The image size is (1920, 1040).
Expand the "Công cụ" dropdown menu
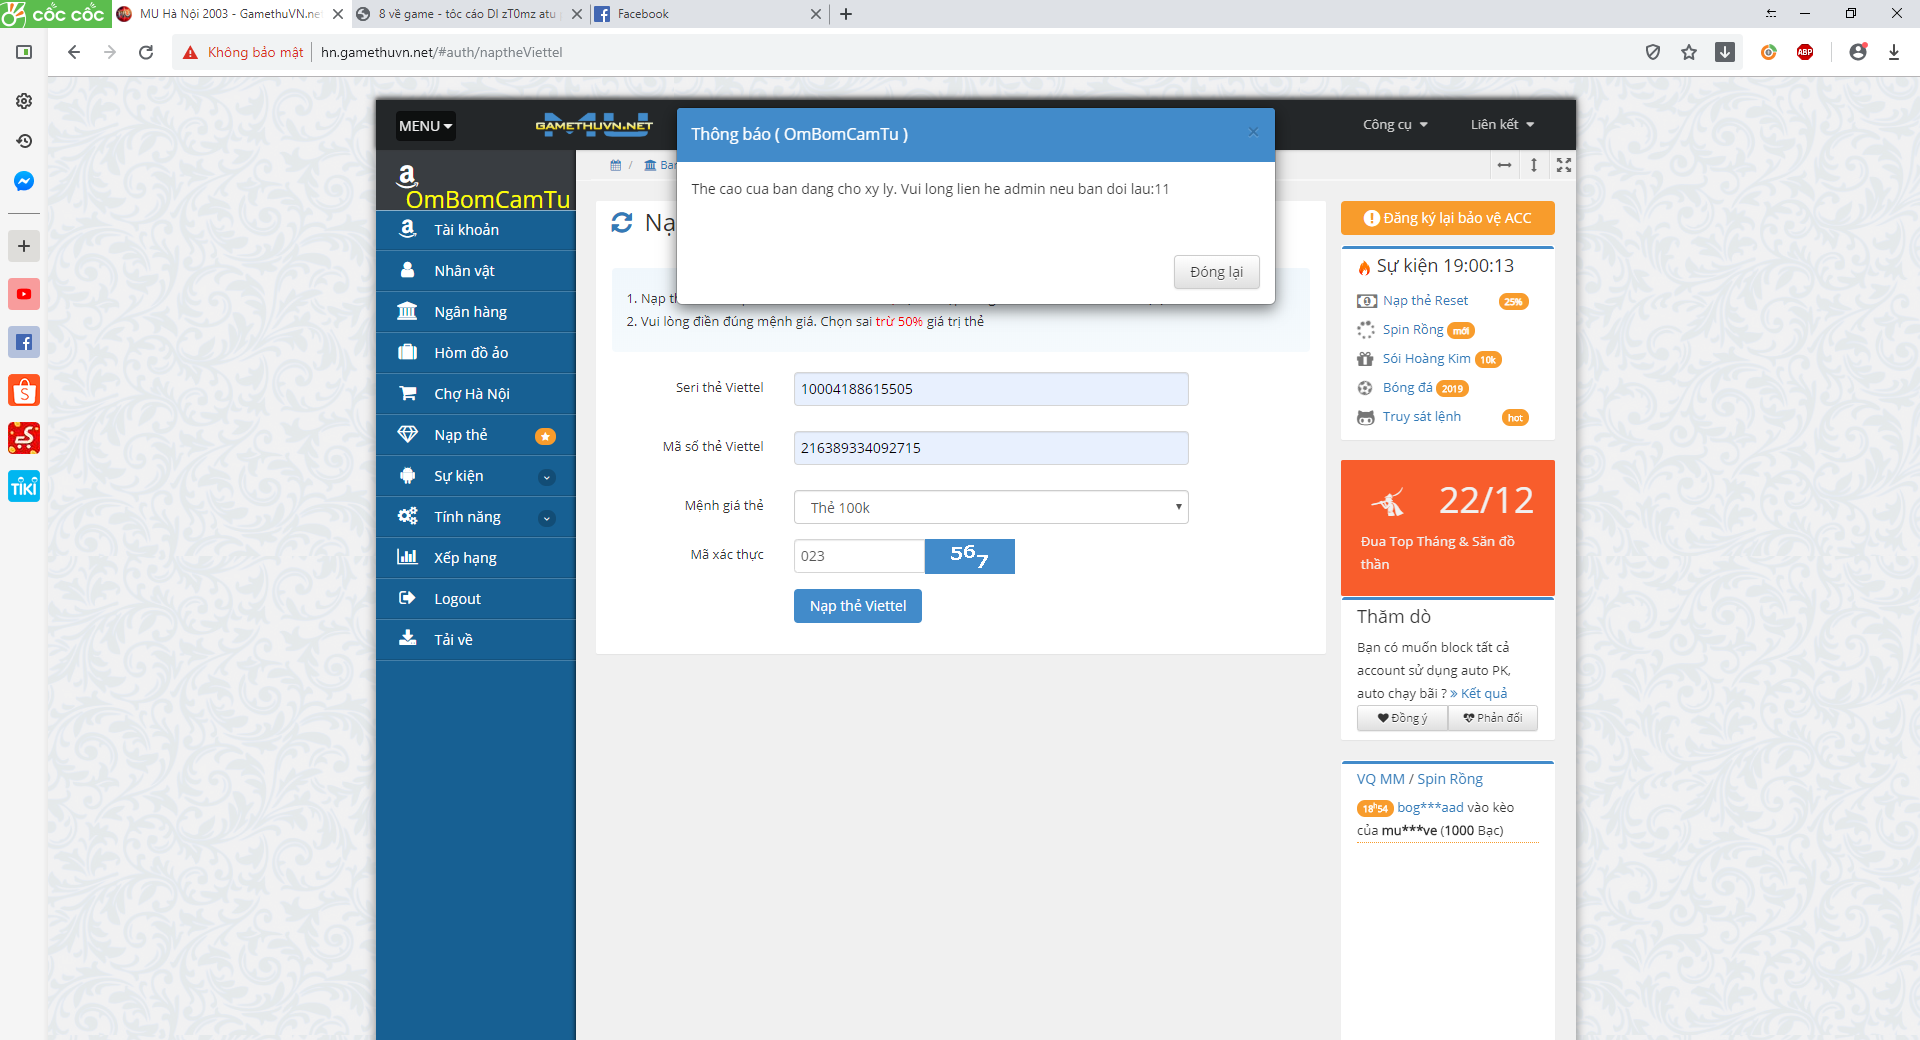1395,125
